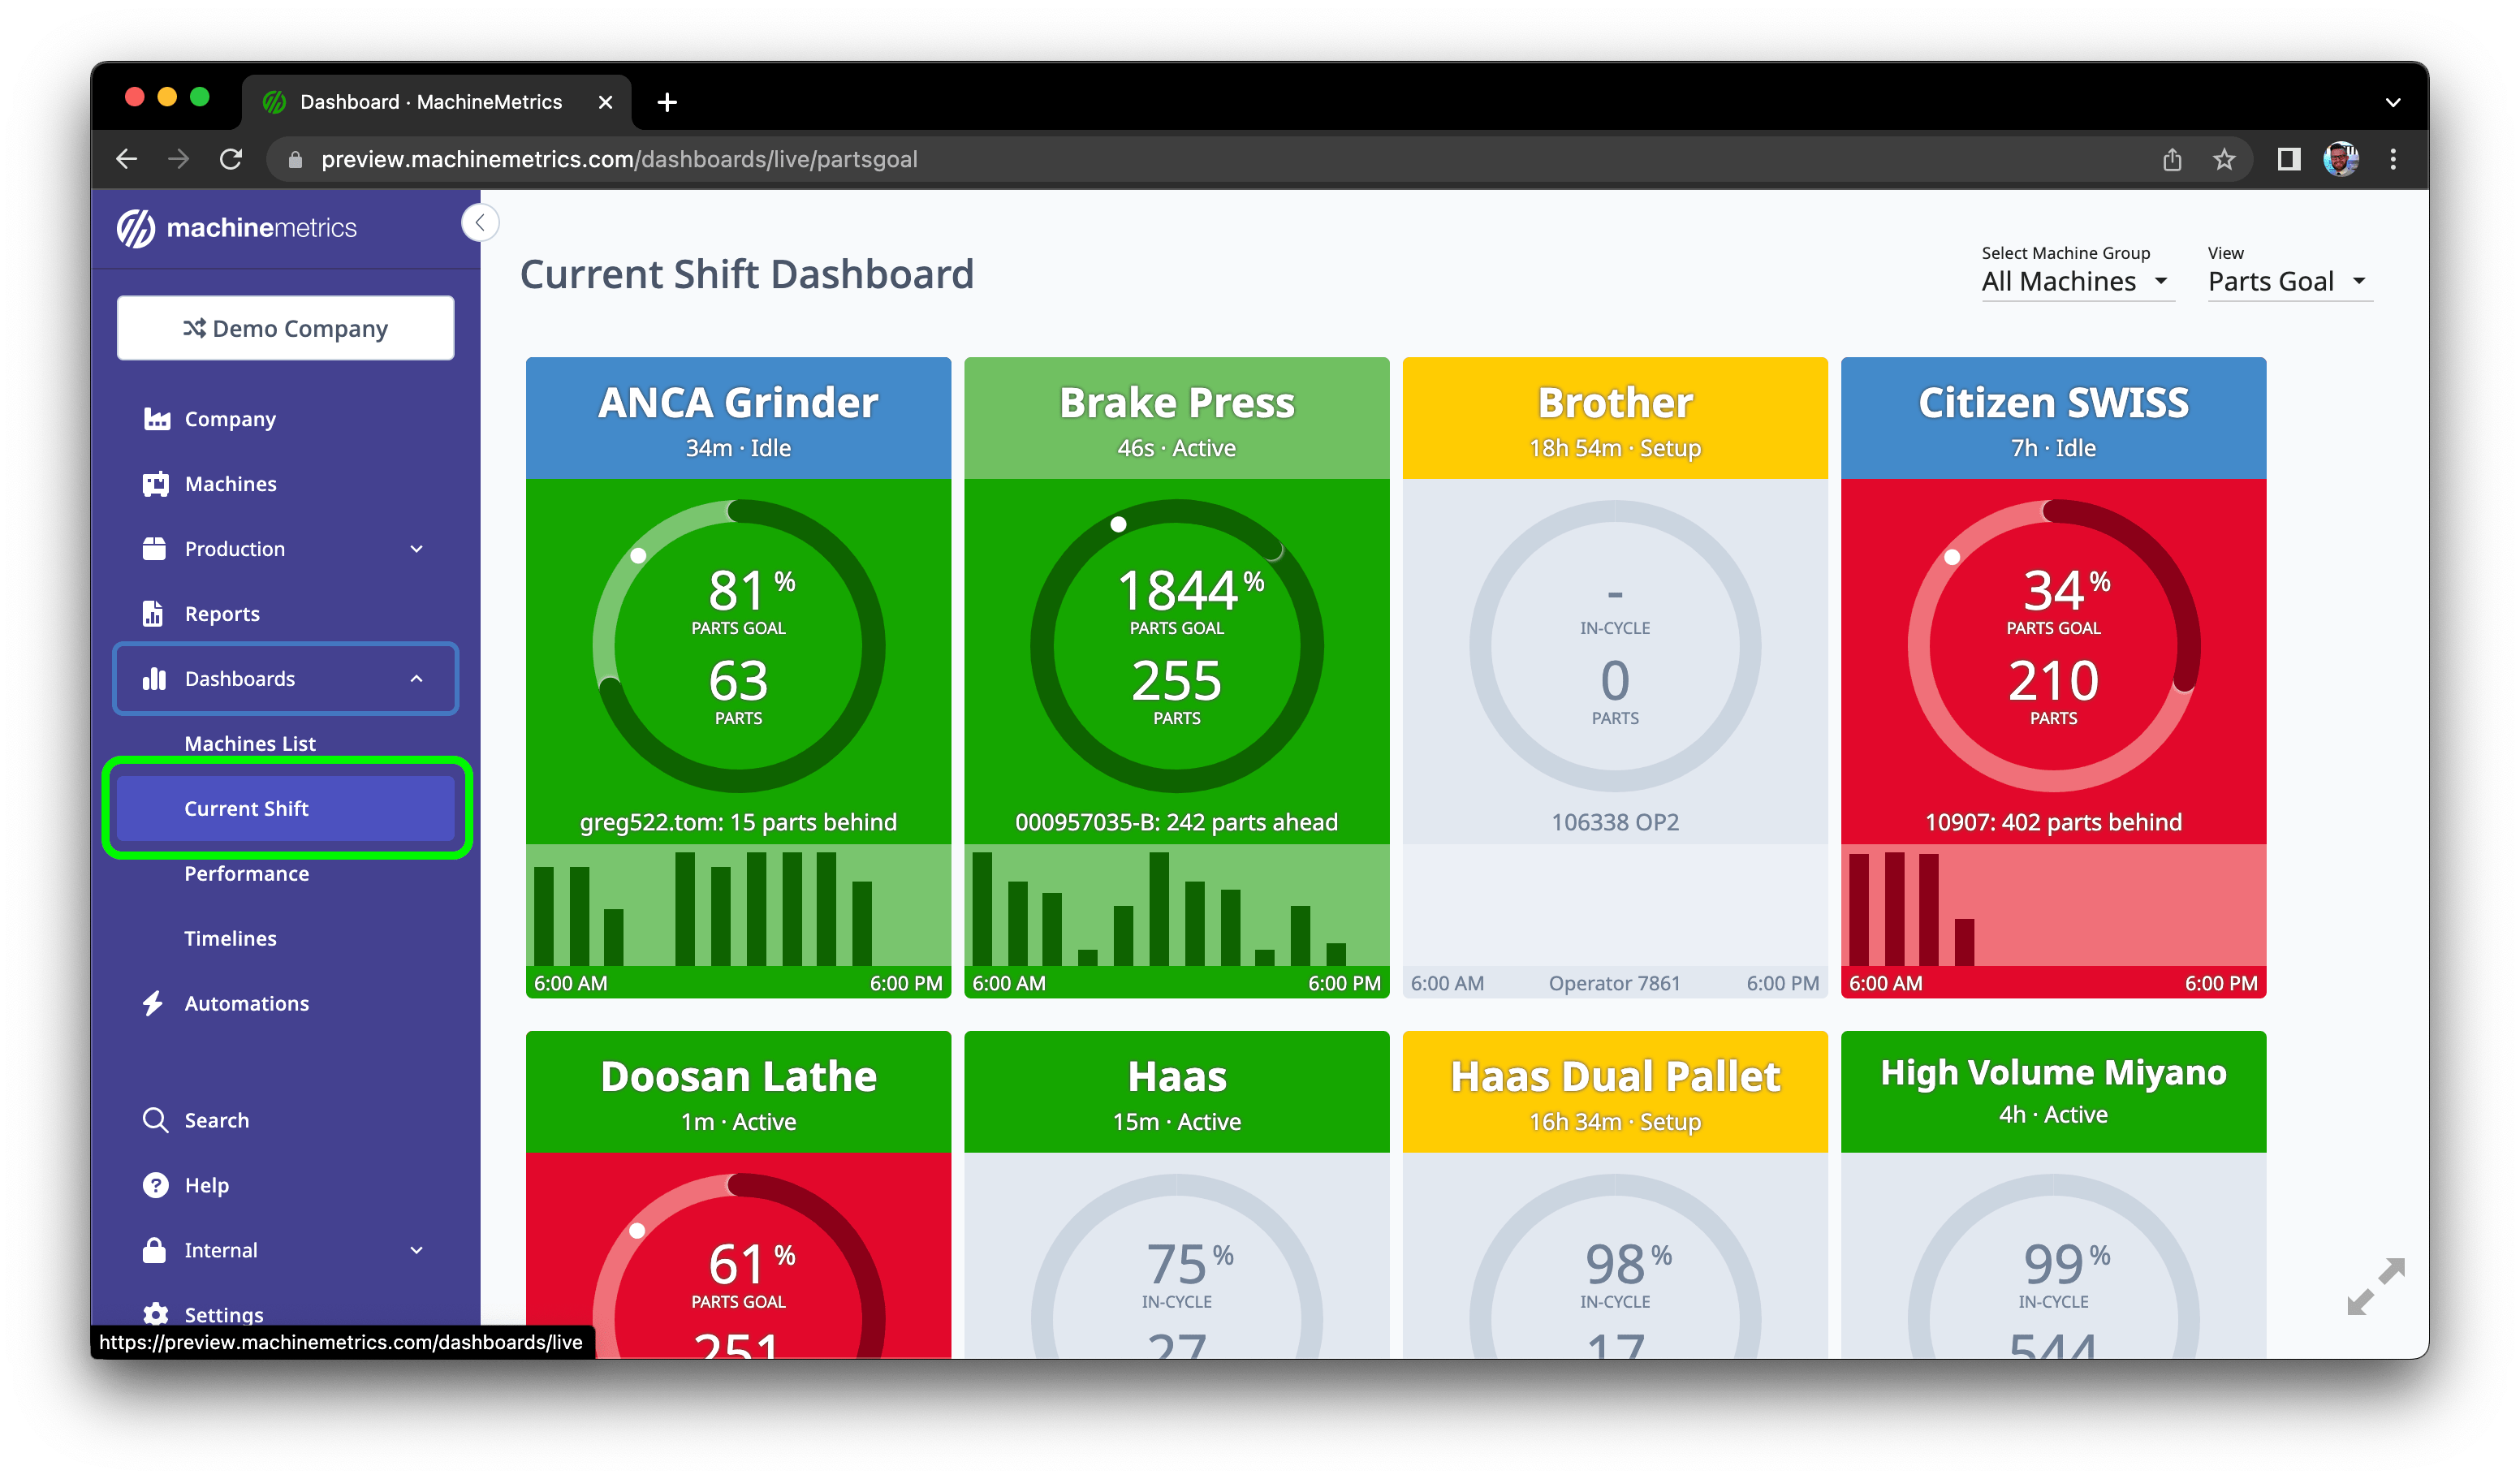Open the Parts Goal view dropdown
This screenshot has height=1479, width=2520.
2288,282
